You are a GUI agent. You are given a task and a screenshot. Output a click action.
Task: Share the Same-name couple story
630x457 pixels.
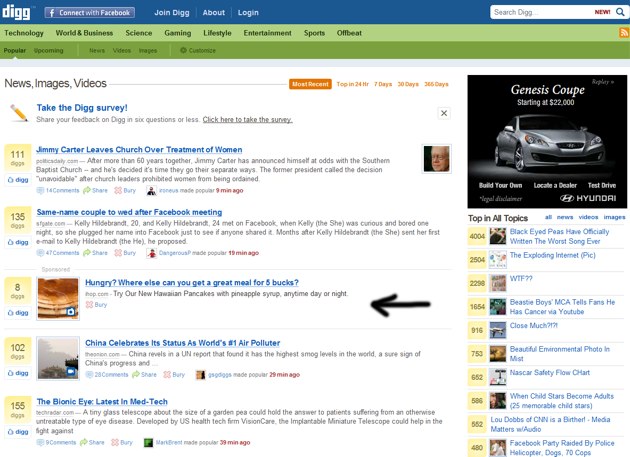96,253
